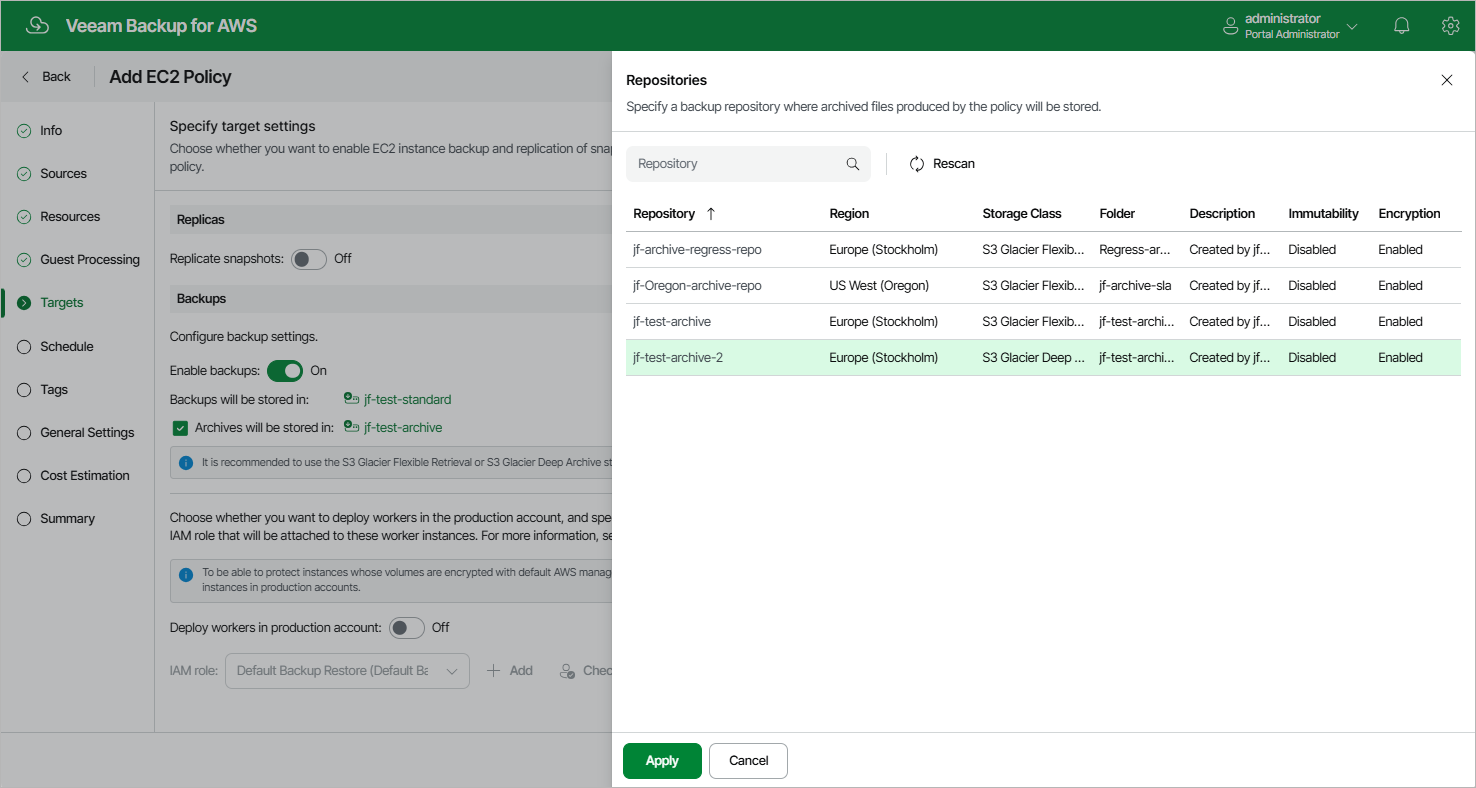The height and width of the screenshot is (788, 1476).
Task: Click Add next to IAM role
Action: 510,671
